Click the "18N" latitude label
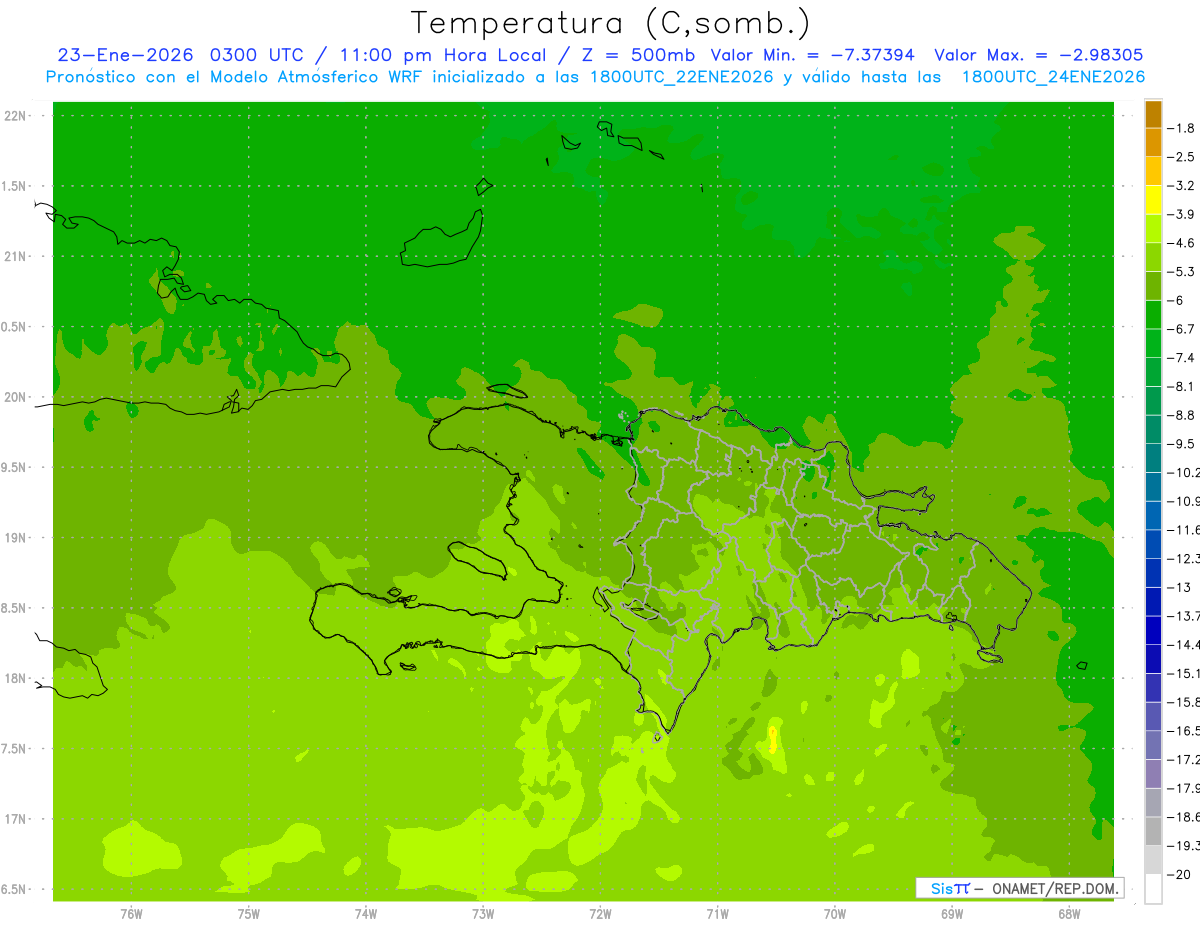Viewport: 1200px width, 927px height. click(16, 678)
